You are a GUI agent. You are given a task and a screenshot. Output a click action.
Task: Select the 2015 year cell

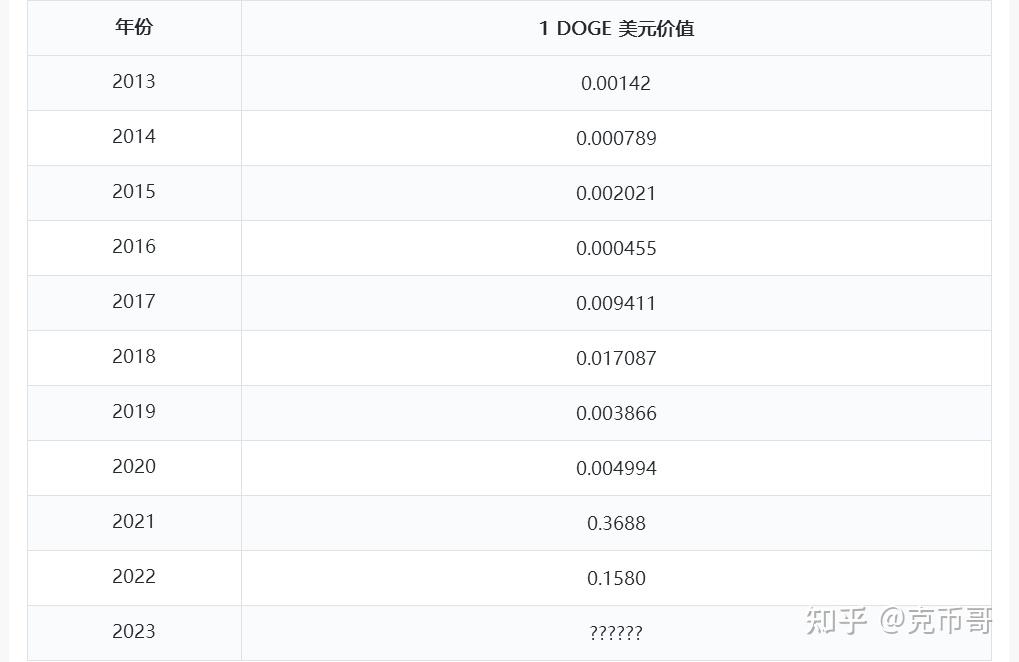coord(134,192)
